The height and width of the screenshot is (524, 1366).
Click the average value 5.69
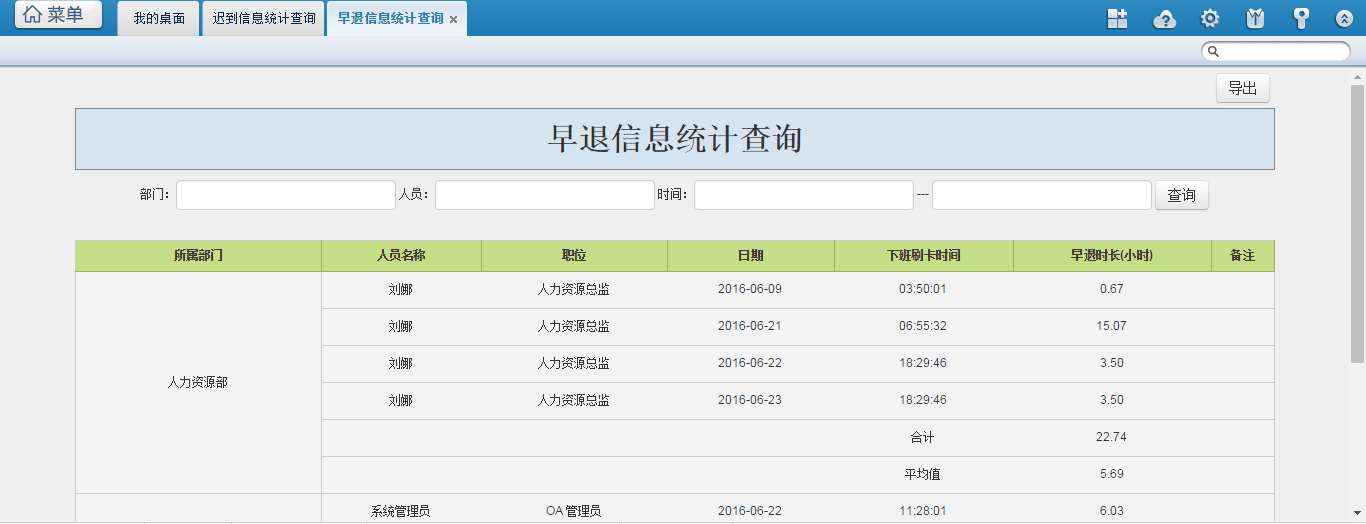(x=1112, y=474)
